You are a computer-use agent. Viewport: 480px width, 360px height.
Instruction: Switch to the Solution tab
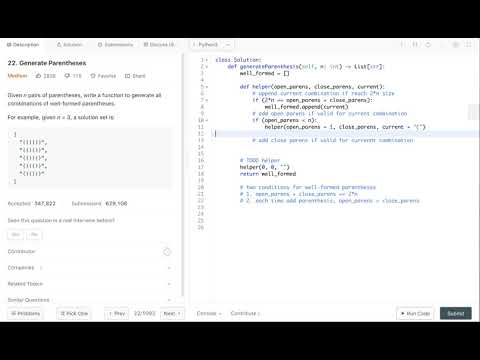(x=69, y=45)
